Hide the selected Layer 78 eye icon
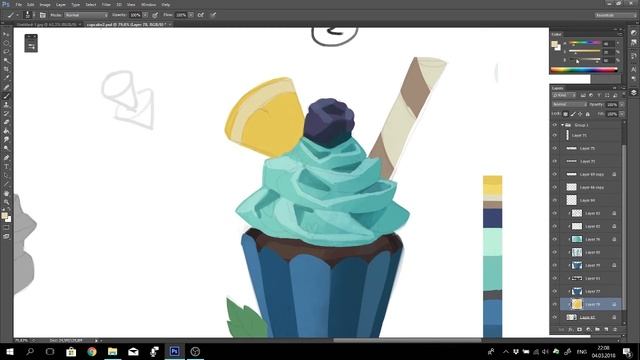This screenshot has height=360, width=640. 555,304
